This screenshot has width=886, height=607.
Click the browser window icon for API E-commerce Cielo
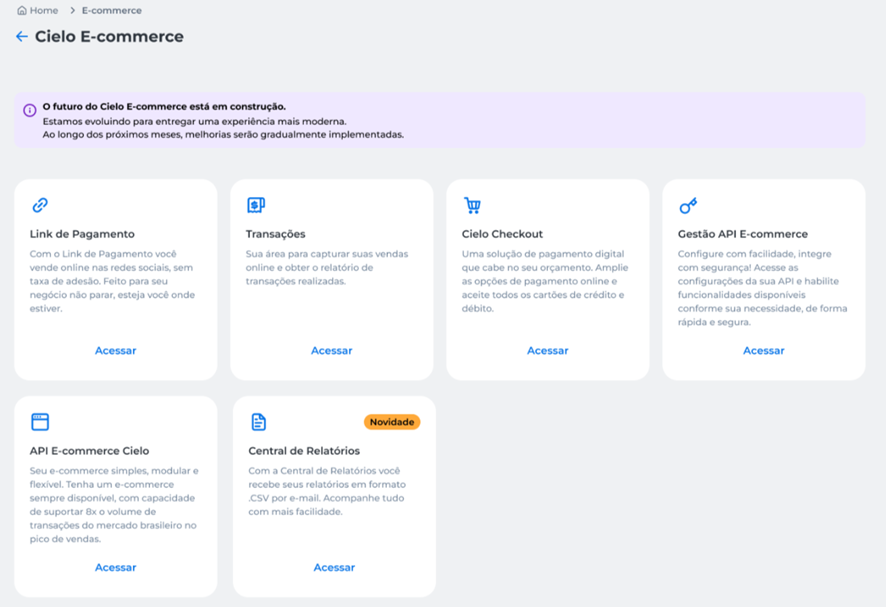coord(40,422)
